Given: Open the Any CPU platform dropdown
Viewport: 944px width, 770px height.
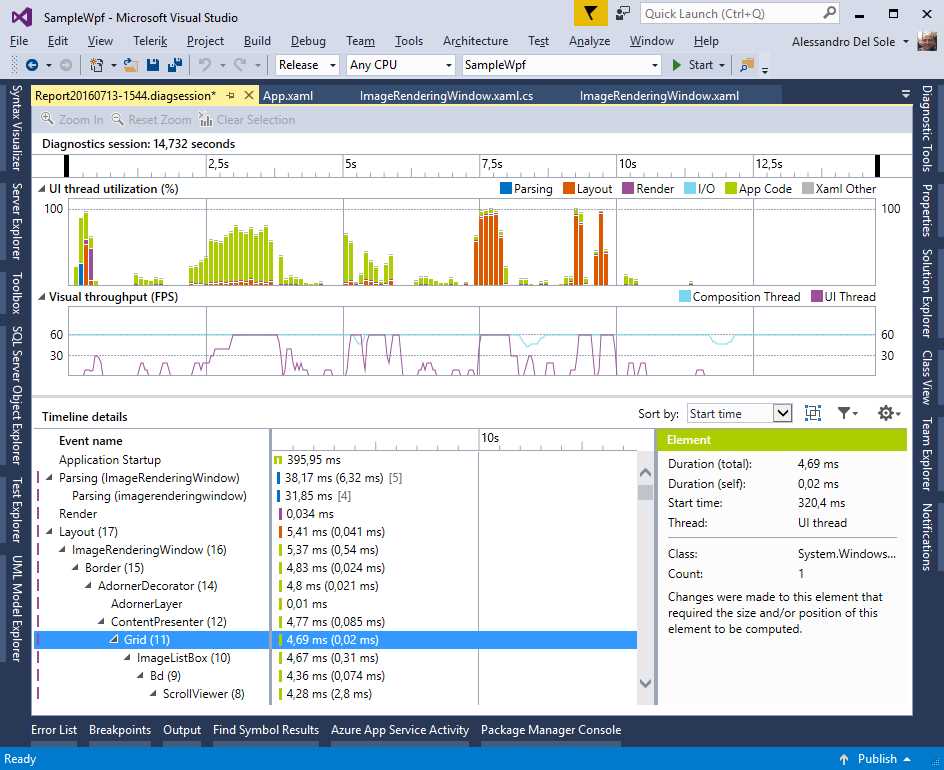Looking at the screenshot, I should point(399,64).
